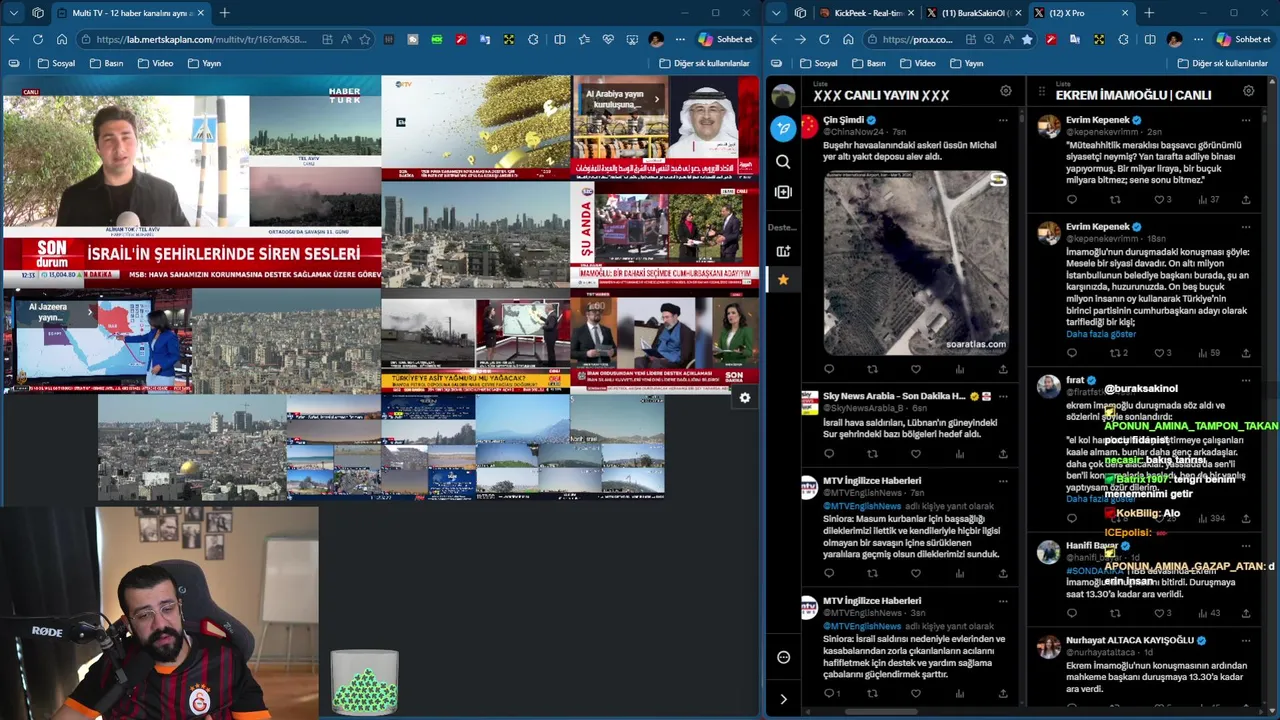Click the Multi TV address bar URL
The image size is (1280, 720).
pos(203,39)
